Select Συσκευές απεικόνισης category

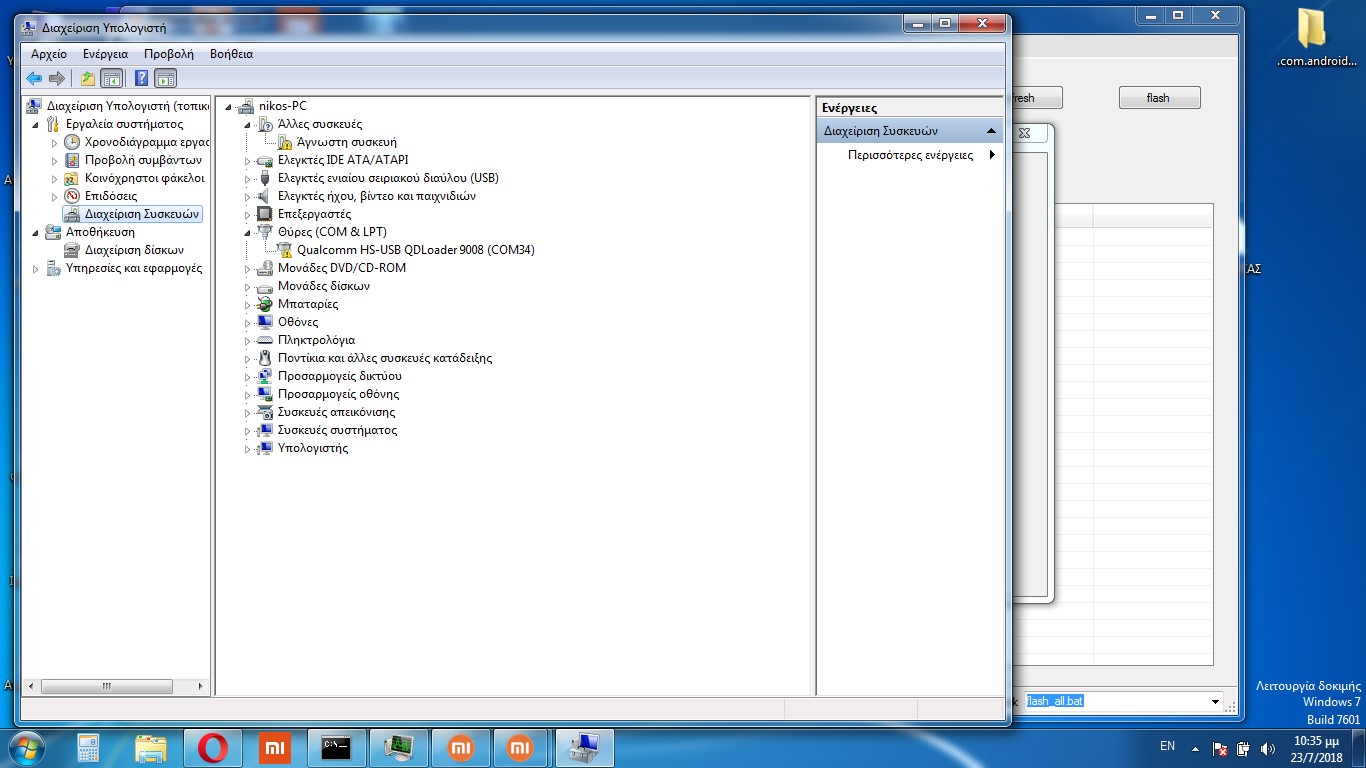coord(336,412)
